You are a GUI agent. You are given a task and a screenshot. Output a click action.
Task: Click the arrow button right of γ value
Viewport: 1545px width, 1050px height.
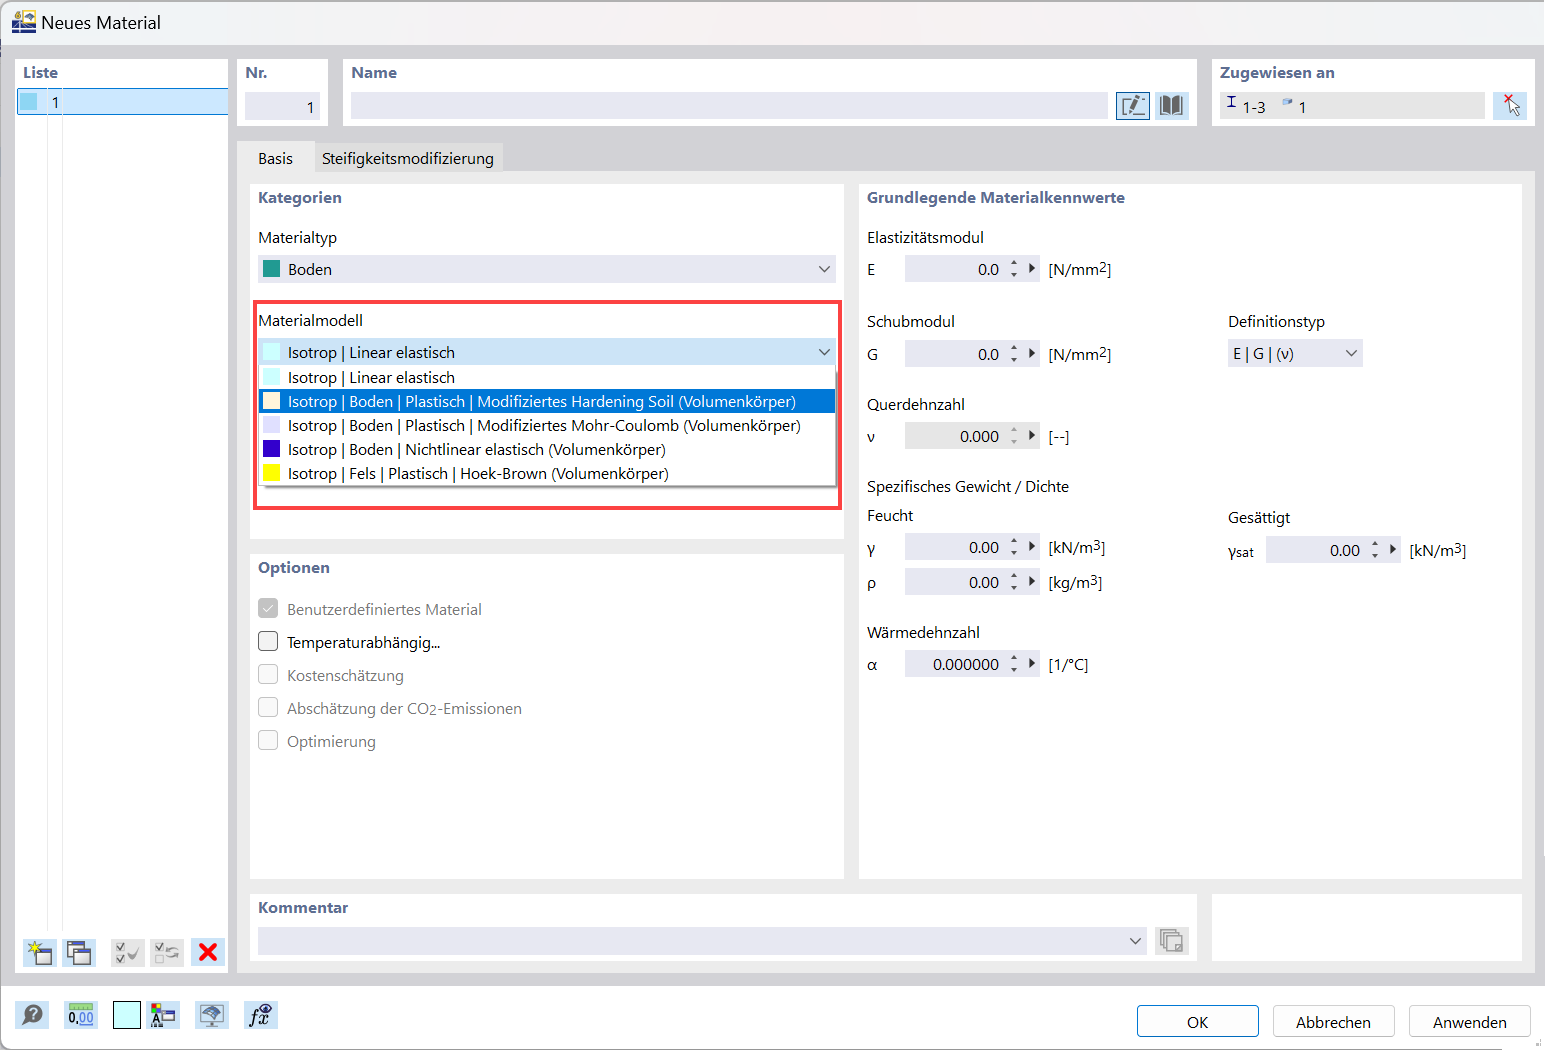[x=1032, y=547]
